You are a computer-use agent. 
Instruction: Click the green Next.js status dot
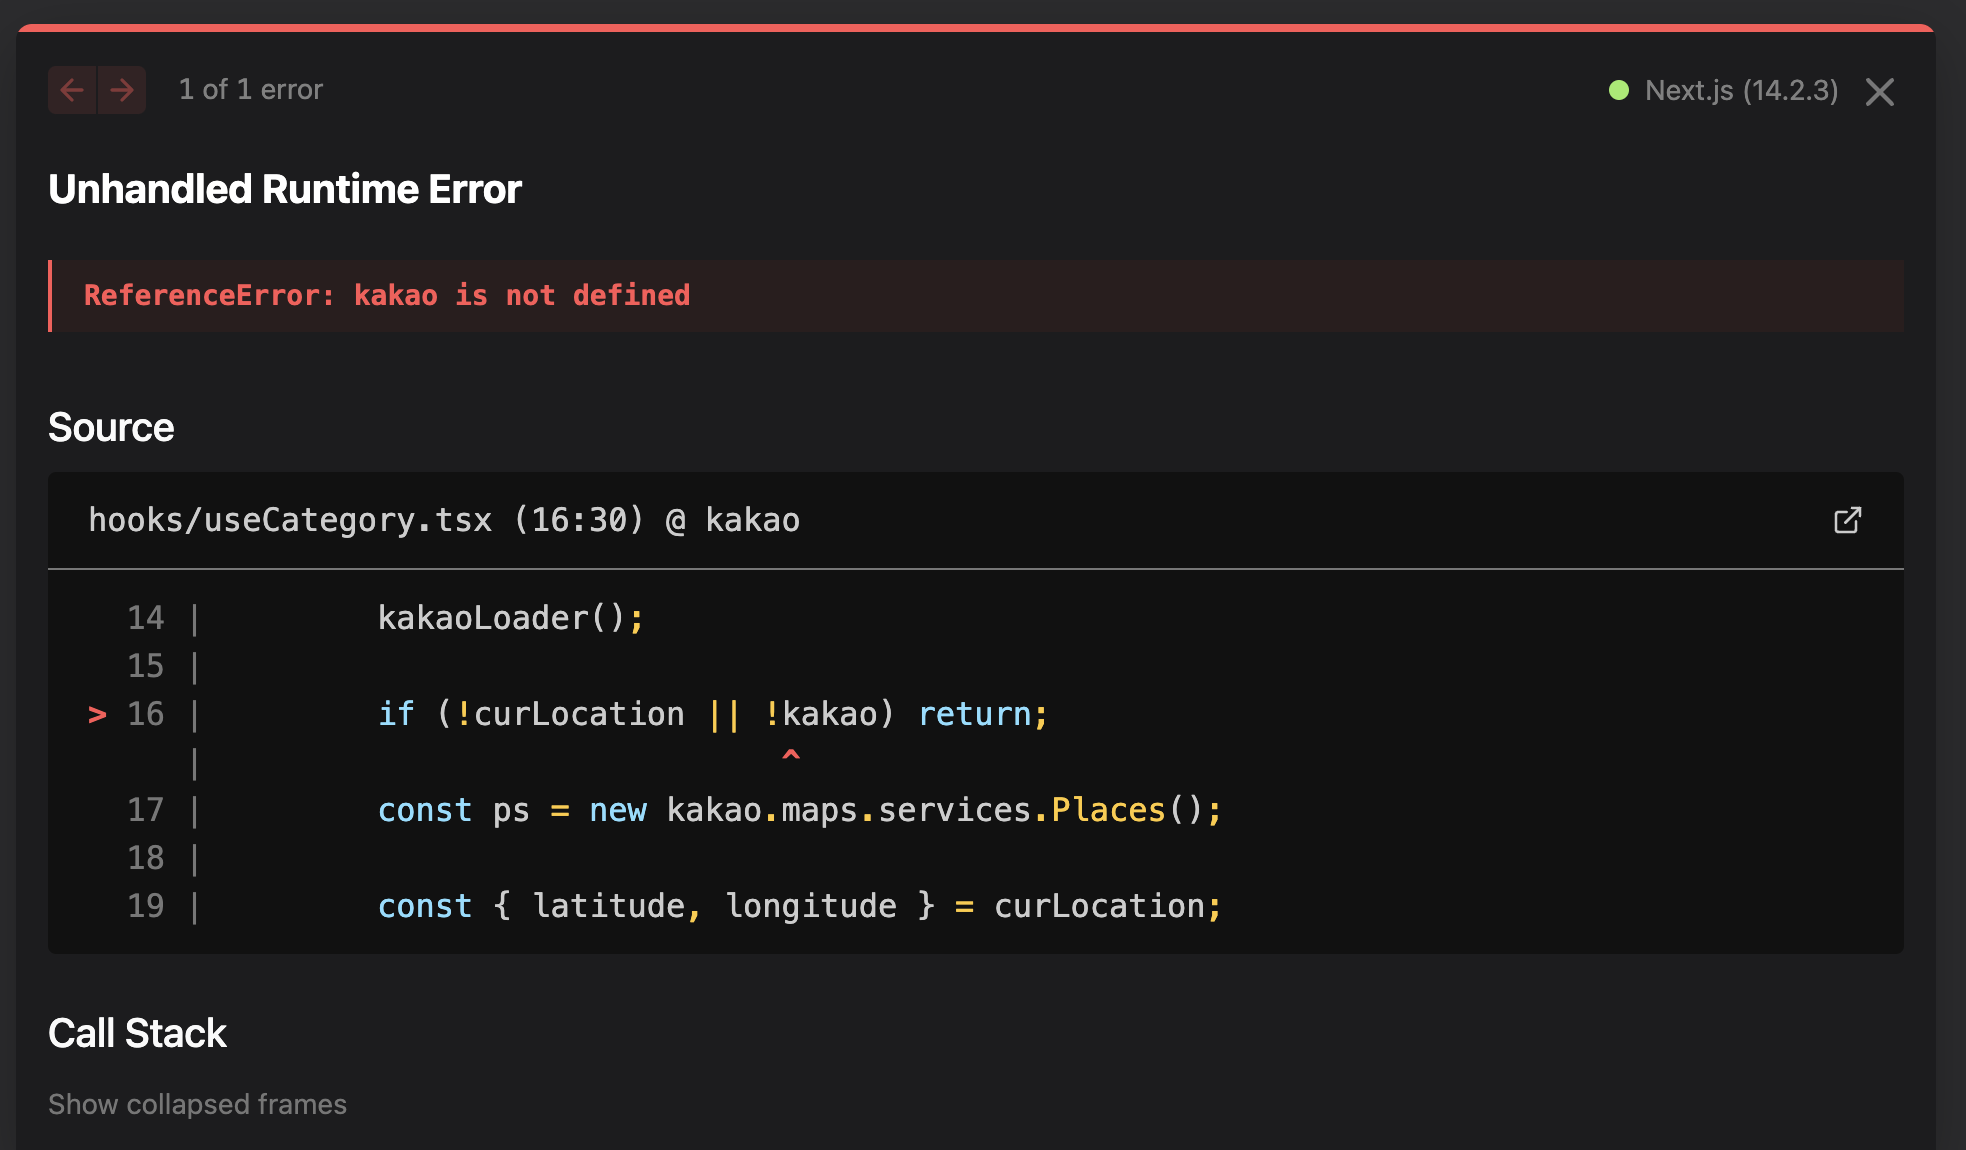click(1619, 90)
